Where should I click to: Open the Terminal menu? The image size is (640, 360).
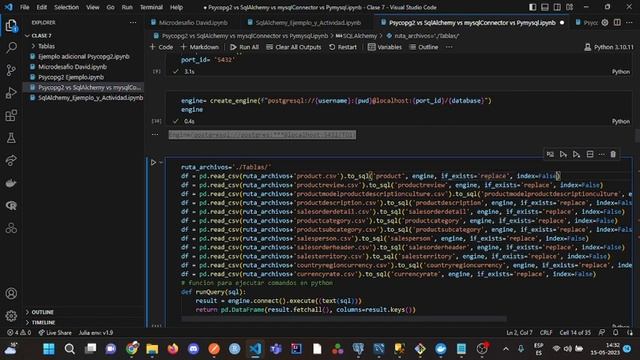click(151, 7)
